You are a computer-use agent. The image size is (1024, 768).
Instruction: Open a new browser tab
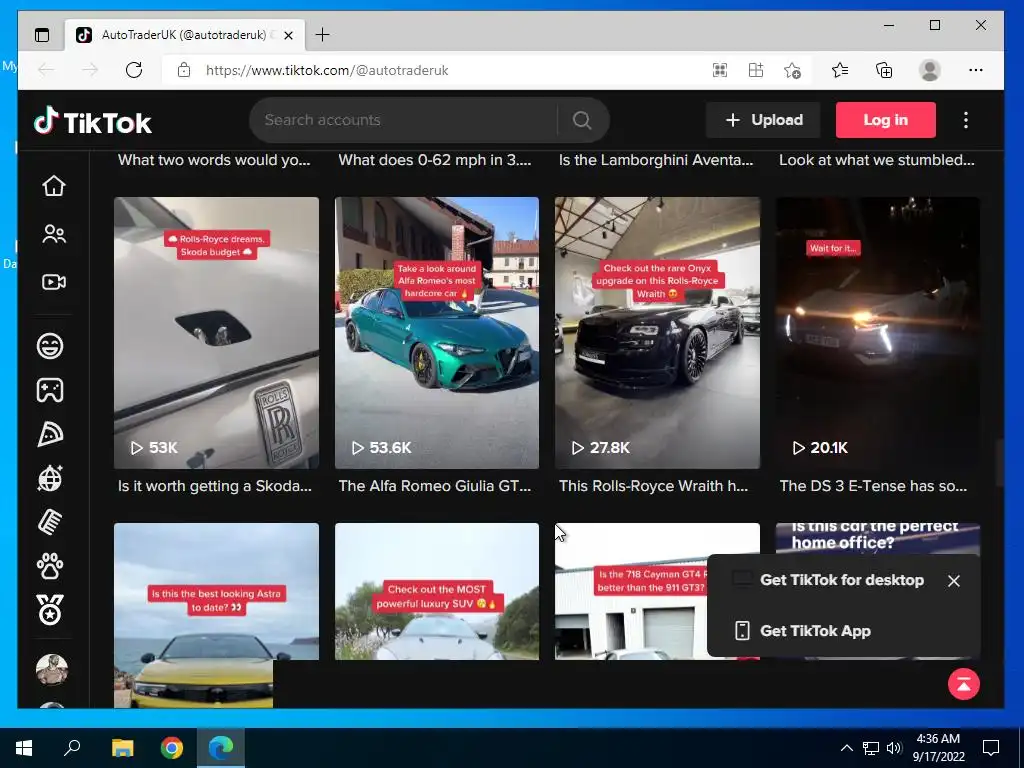[322, 35]
